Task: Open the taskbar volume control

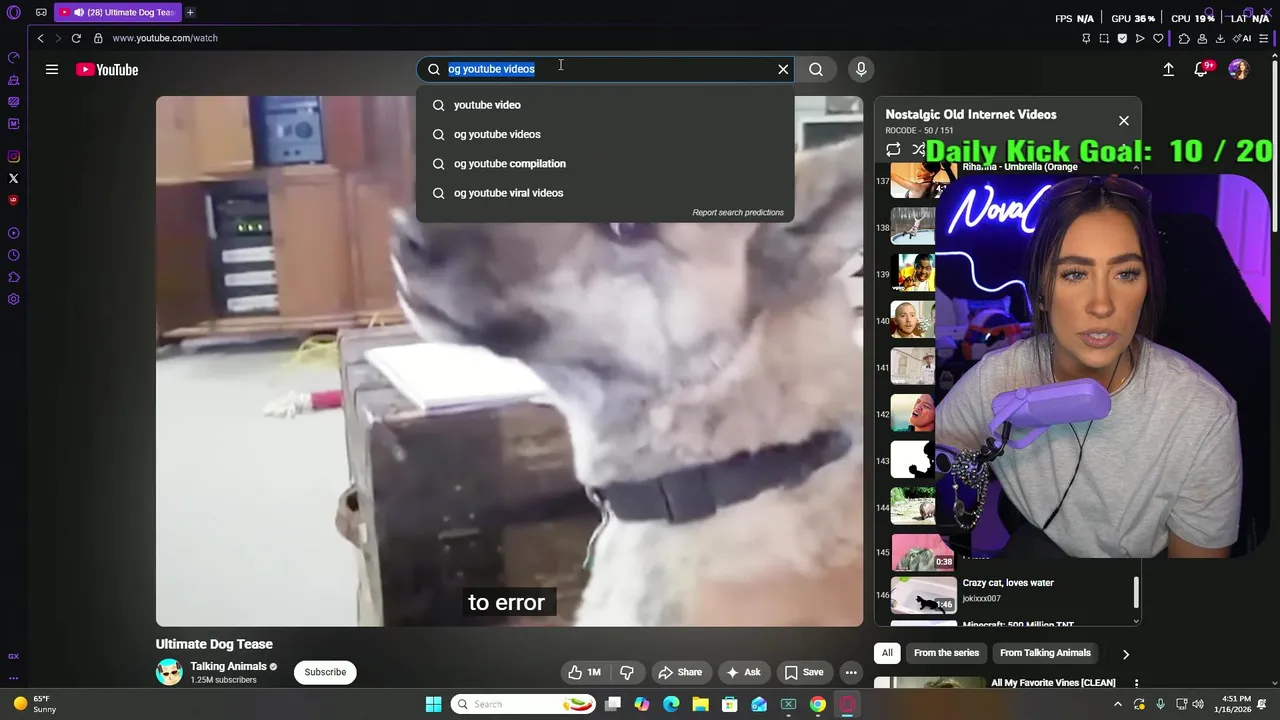Action: [x=1198, y=704]
